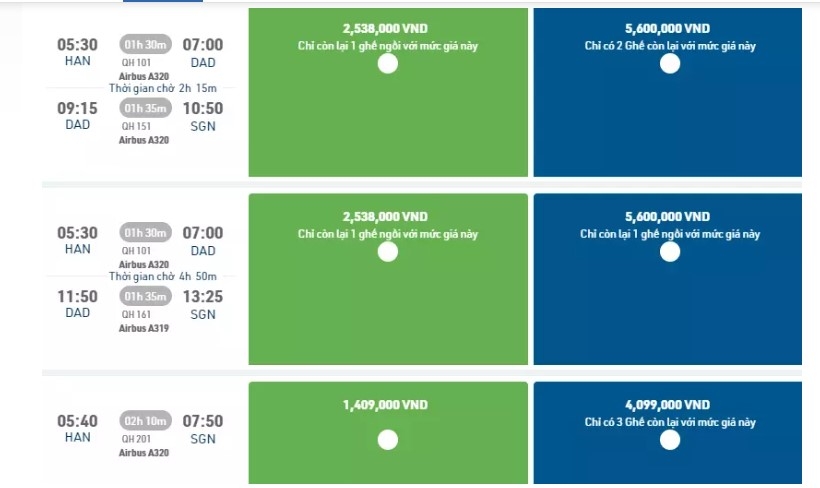Click the Airbus A319 aircraft label
This screenshot has height=488, width=820.
[x=144, y=328]
